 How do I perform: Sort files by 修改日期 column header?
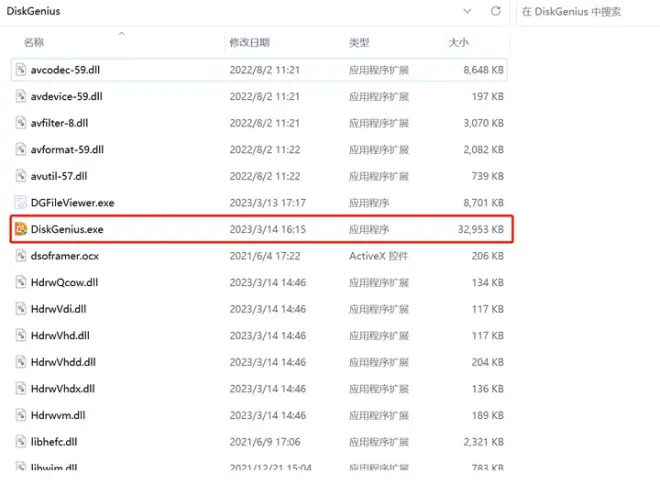point(249,42)
